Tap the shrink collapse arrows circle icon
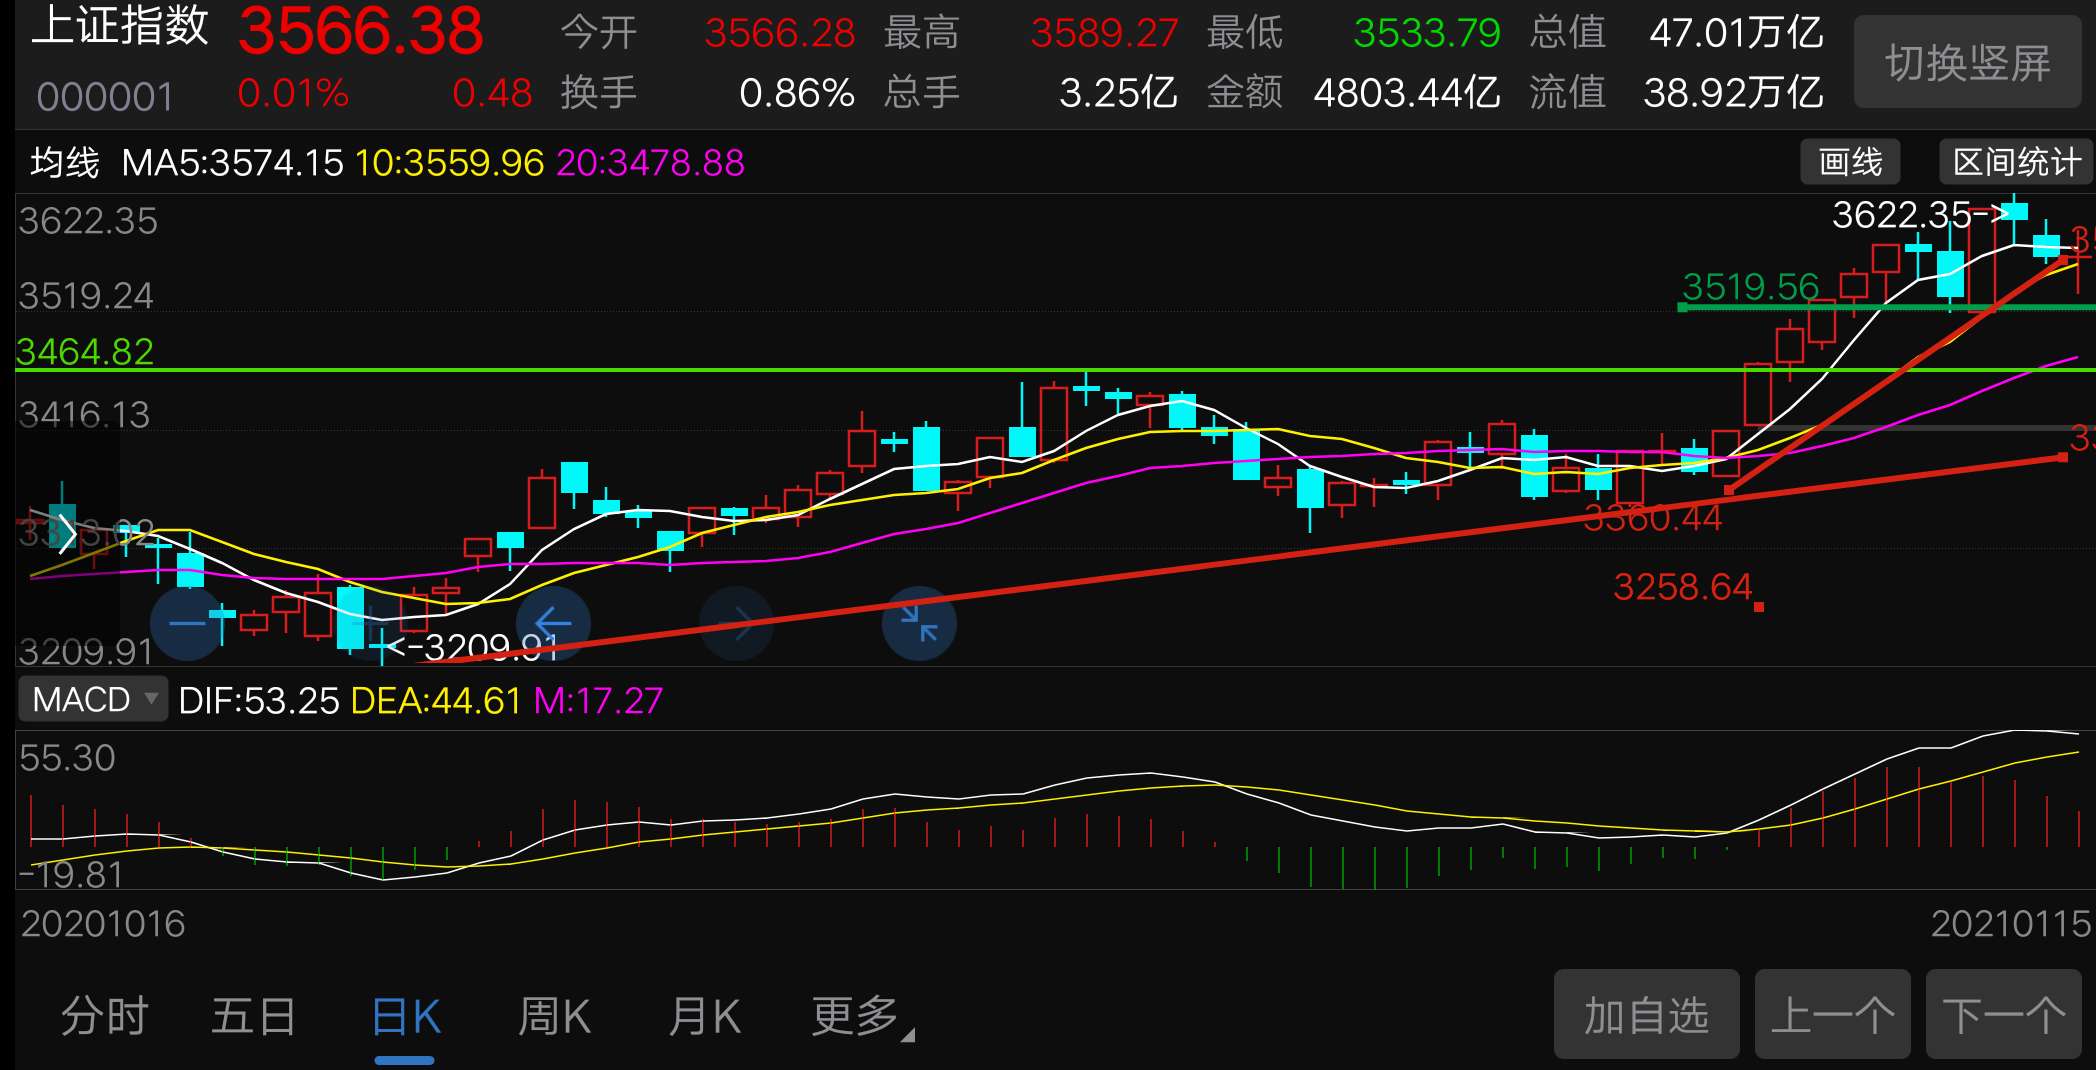Screen dimensions: 2096x1070 919,623
